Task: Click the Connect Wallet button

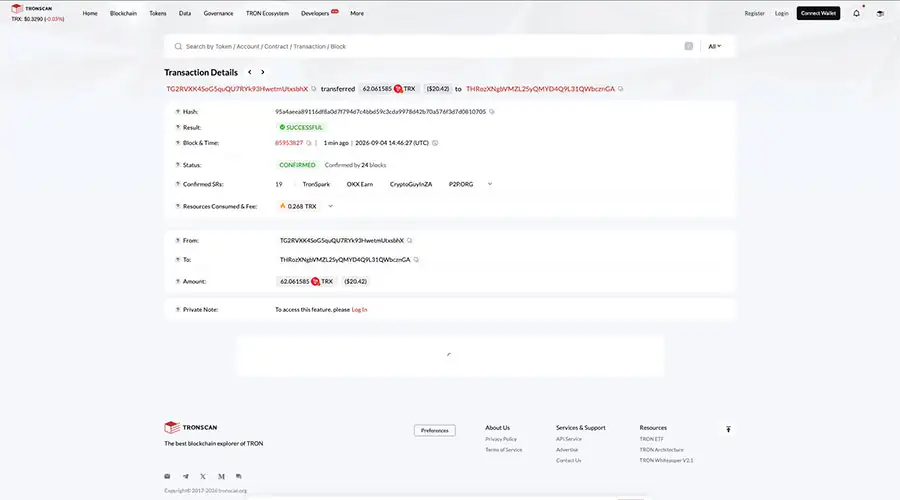Action: [818, 13]
